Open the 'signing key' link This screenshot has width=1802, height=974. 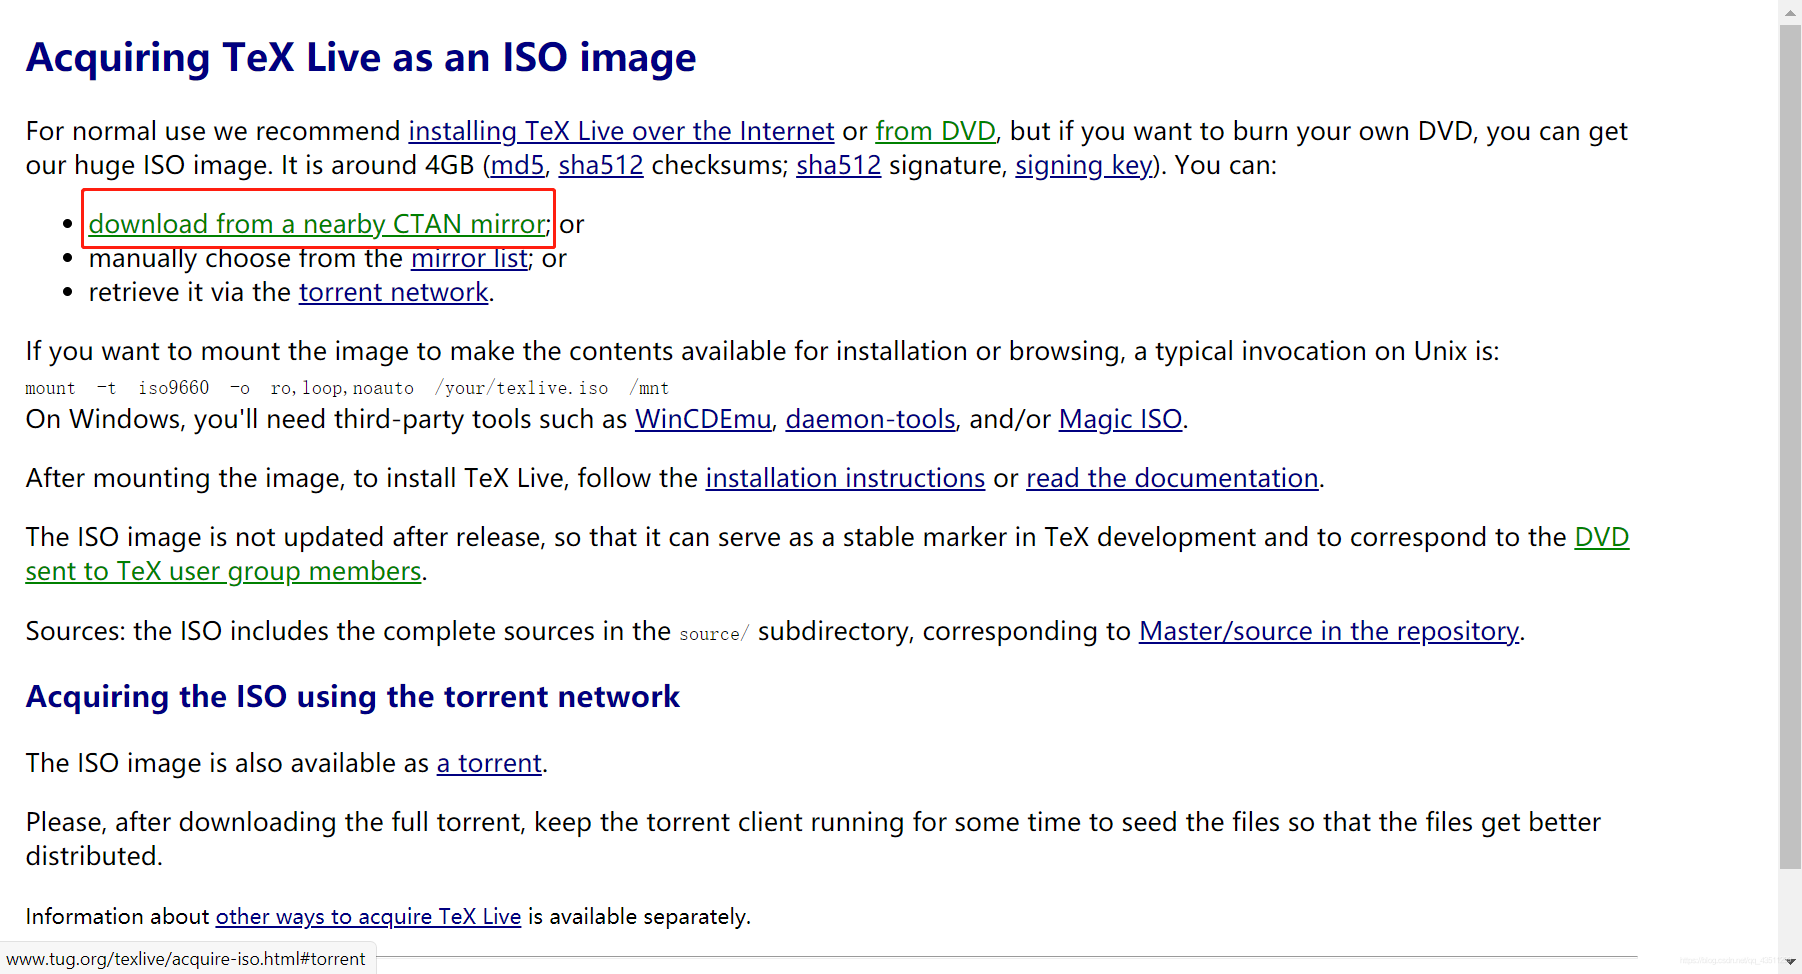pos(1084,165)
